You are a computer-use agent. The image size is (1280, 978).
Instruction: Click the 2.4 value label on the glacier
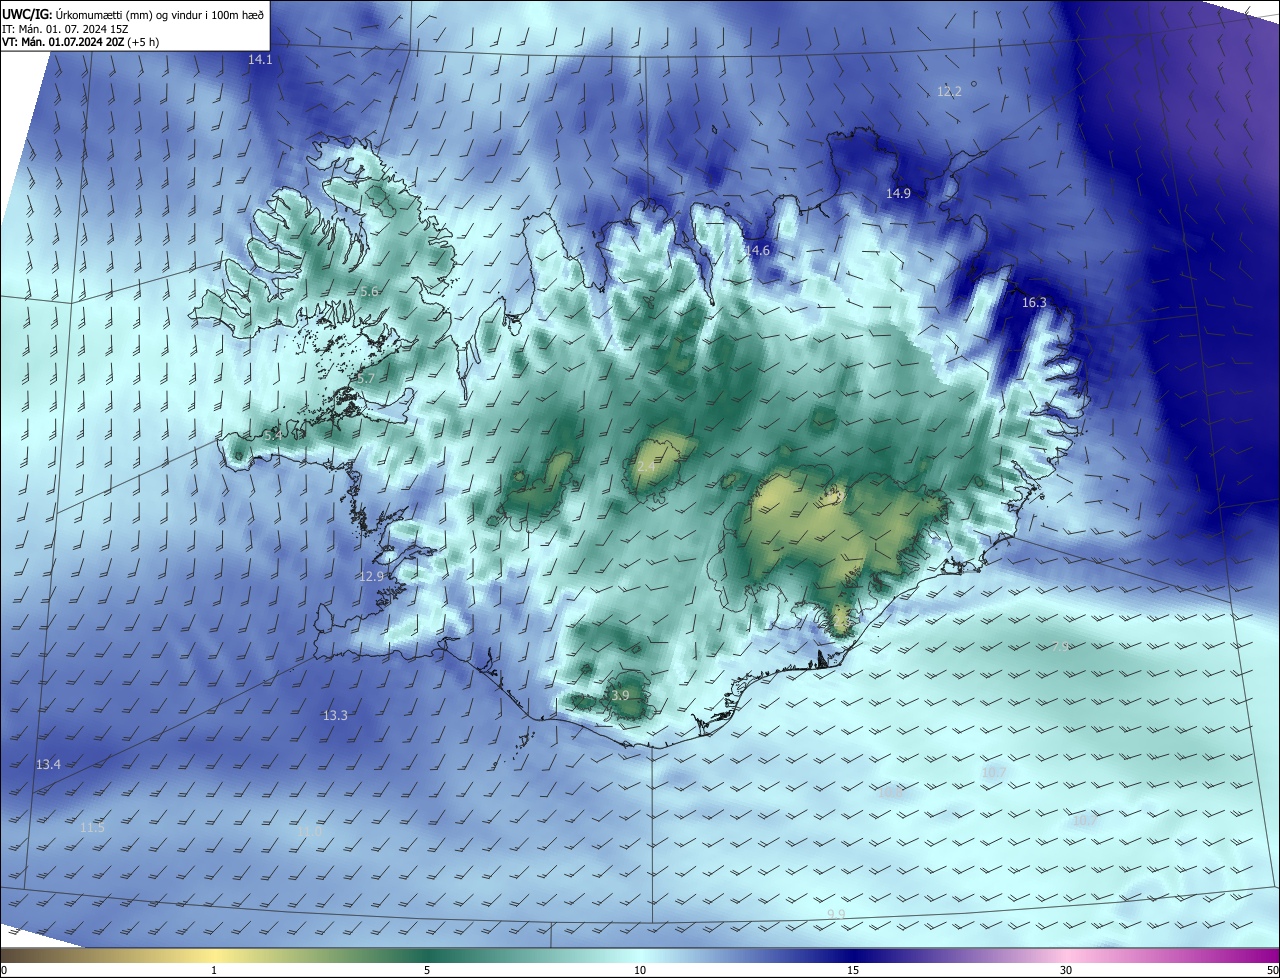[x=646, y=467]
